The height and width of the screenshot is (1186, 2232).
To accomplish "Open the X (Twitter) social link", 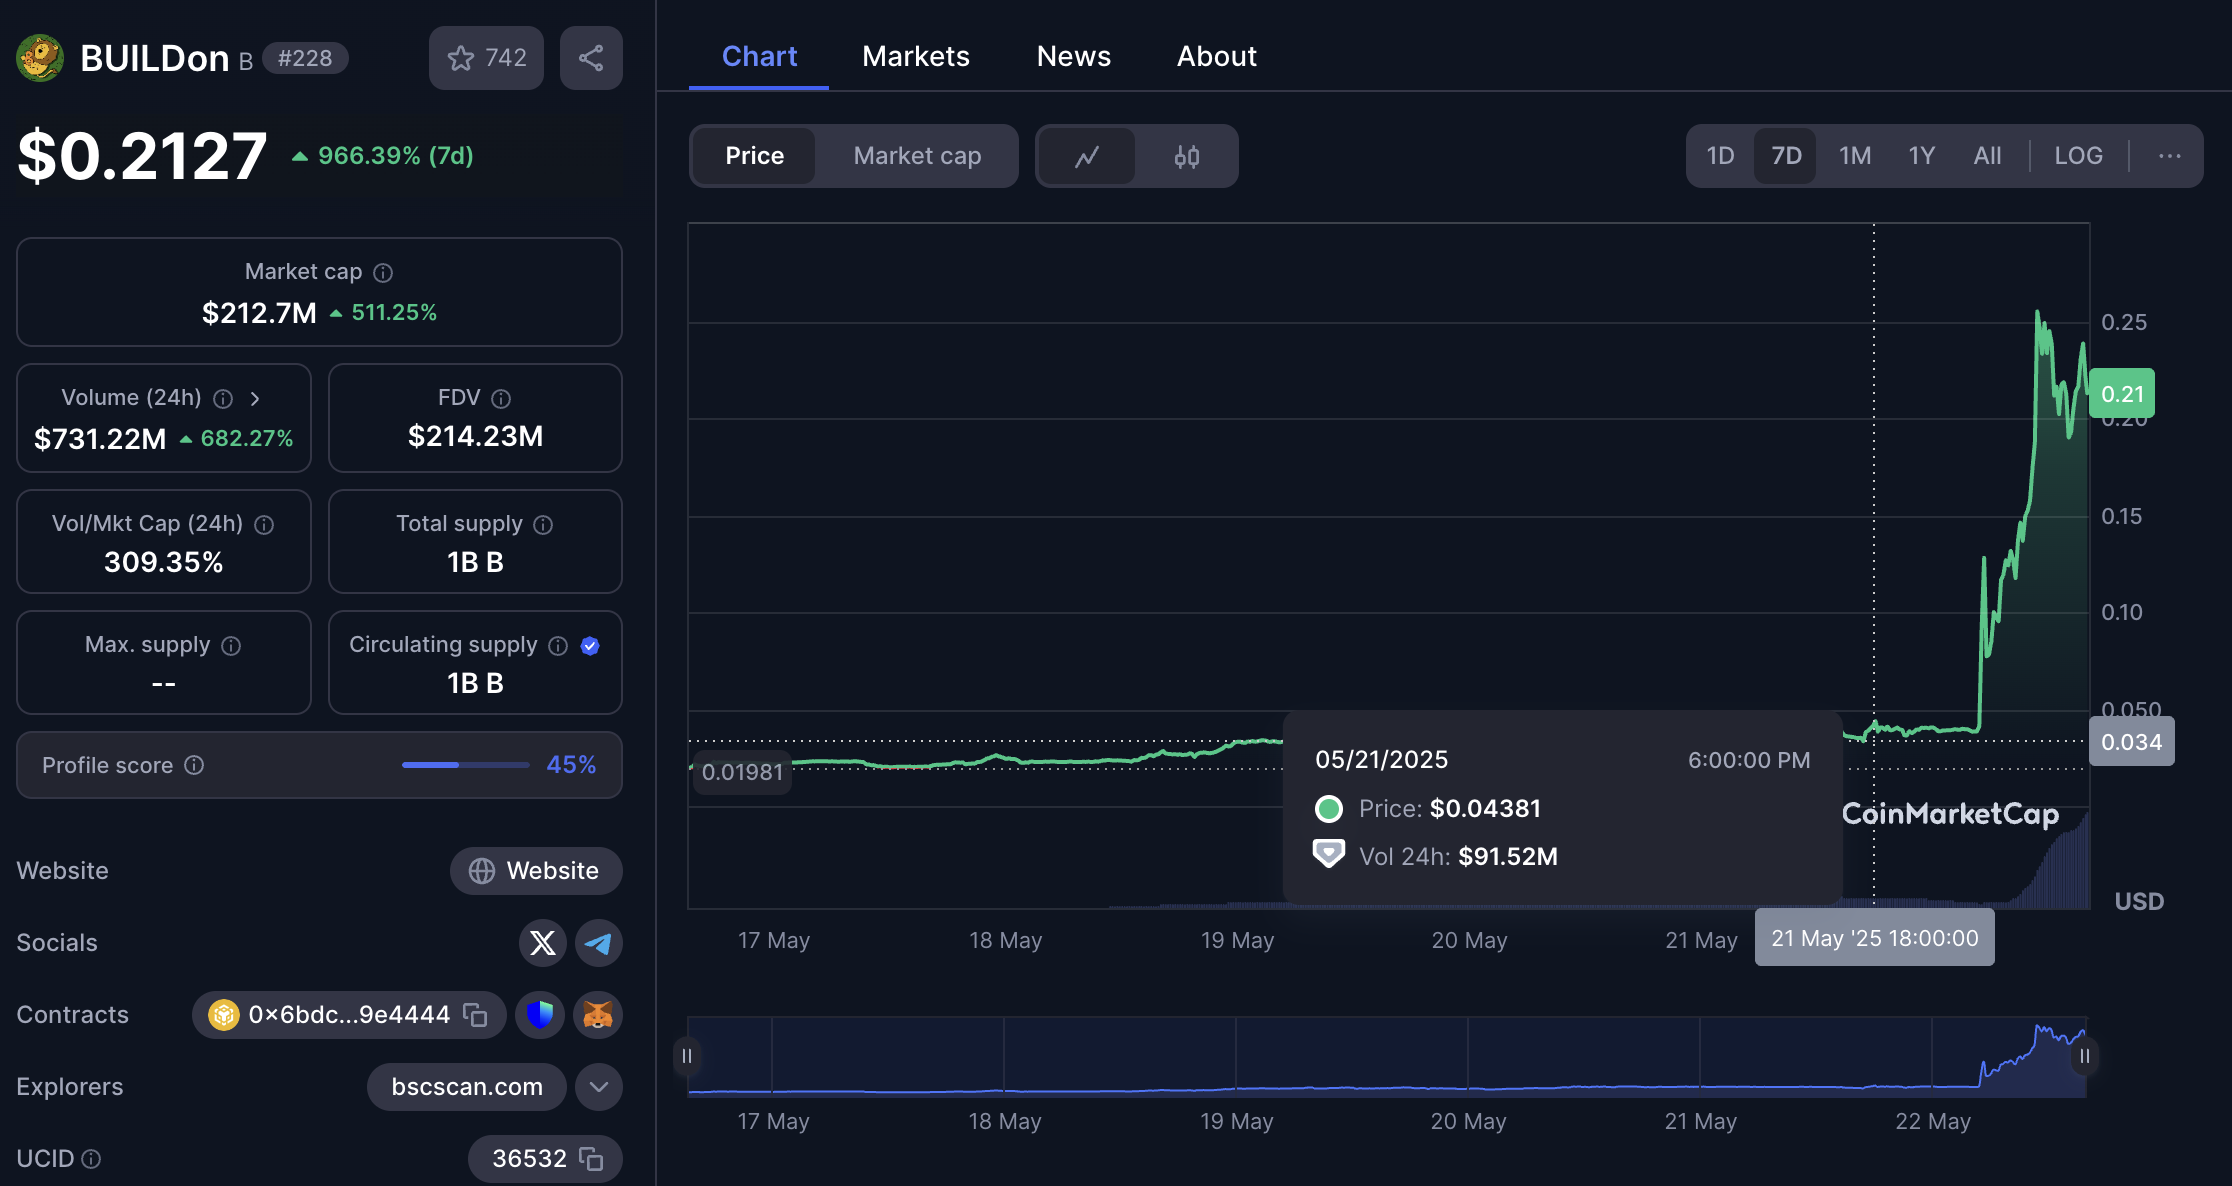I will pos(542,943).
